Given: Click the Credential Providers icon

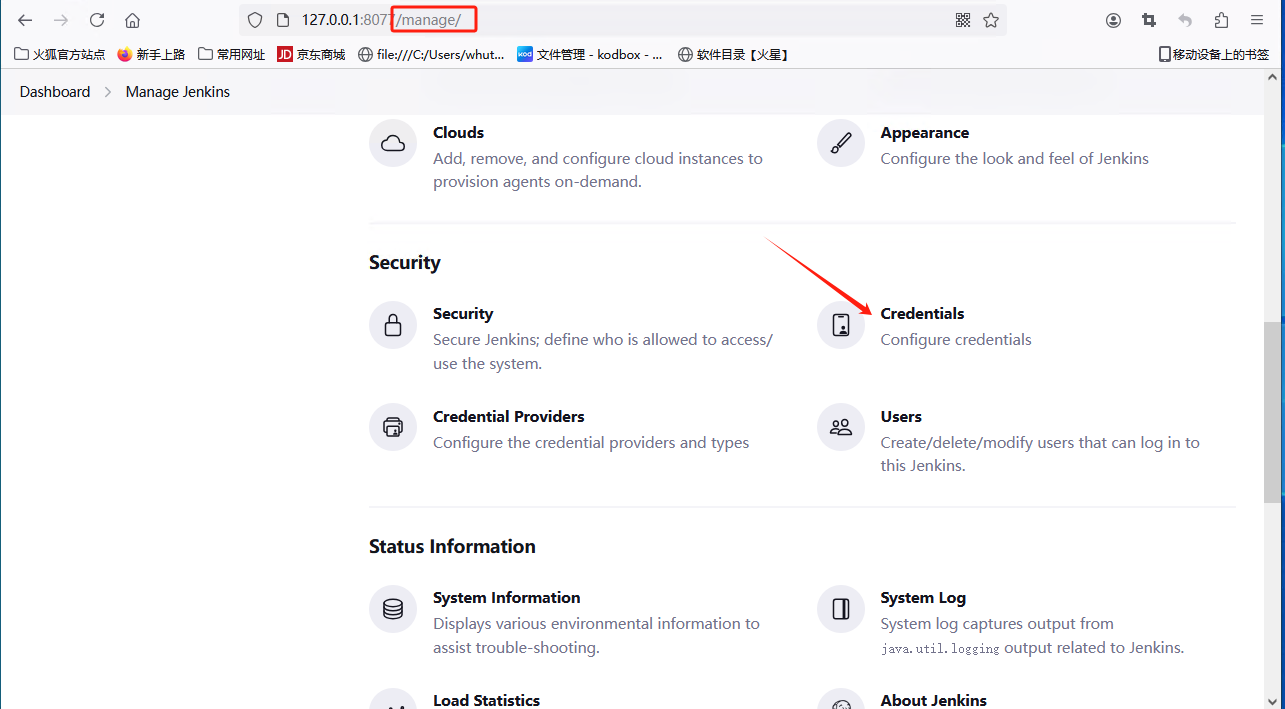Looking at the screenshot, I should pyautogui.click(x=393, y=428).
